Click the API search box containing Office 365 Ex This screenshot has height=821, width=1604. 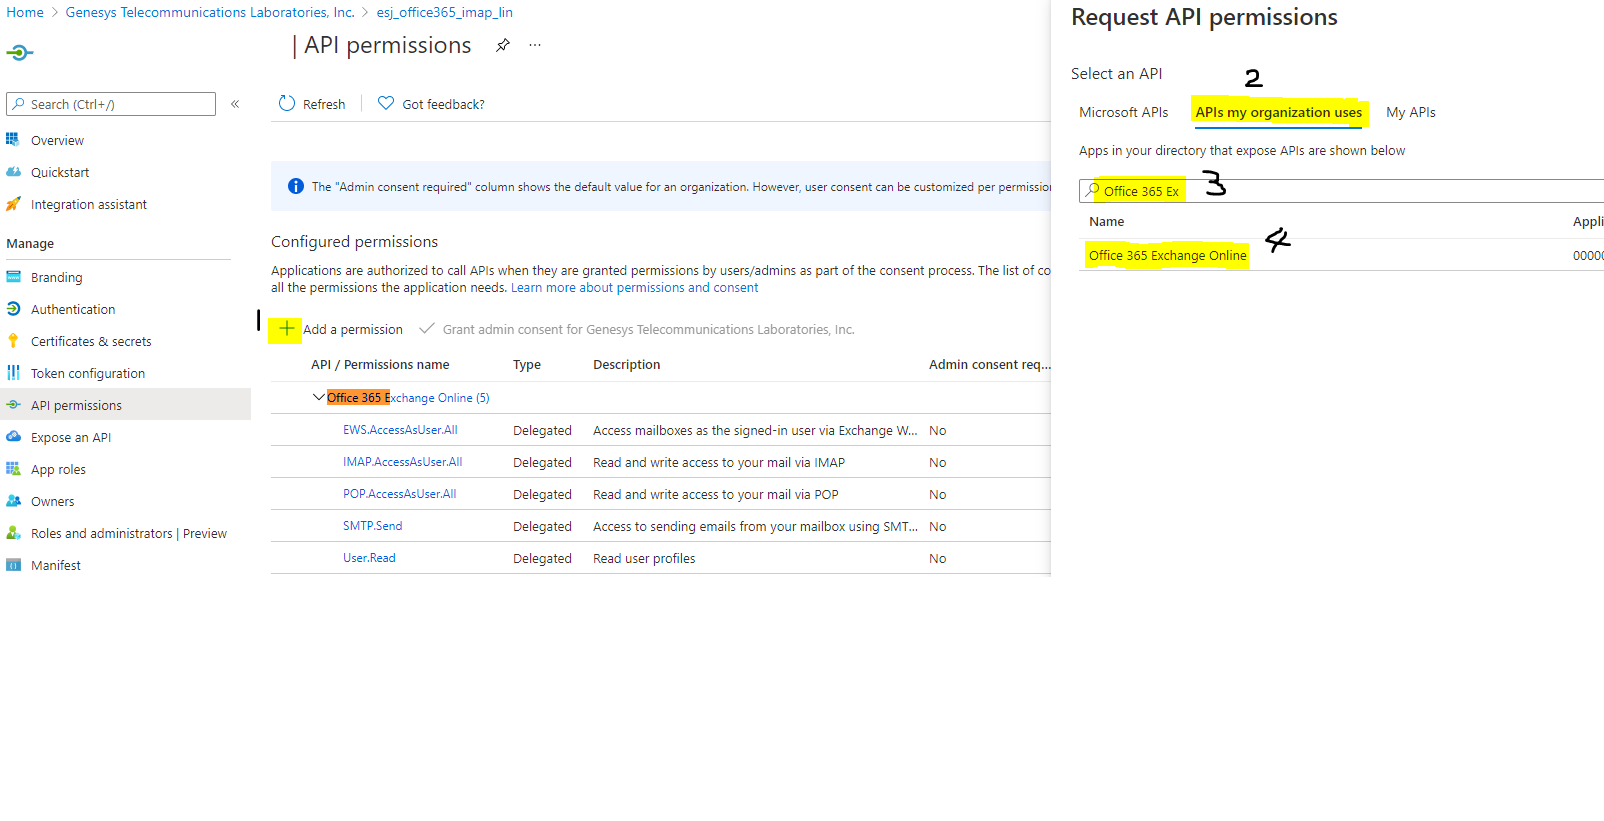[1340, 191]
